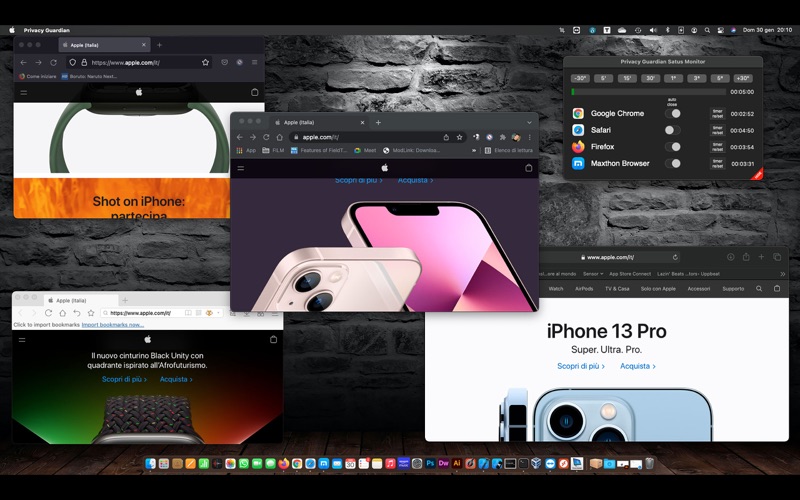Expand the Sensor favorites dropdown in Safari

(x=593, y=274)
